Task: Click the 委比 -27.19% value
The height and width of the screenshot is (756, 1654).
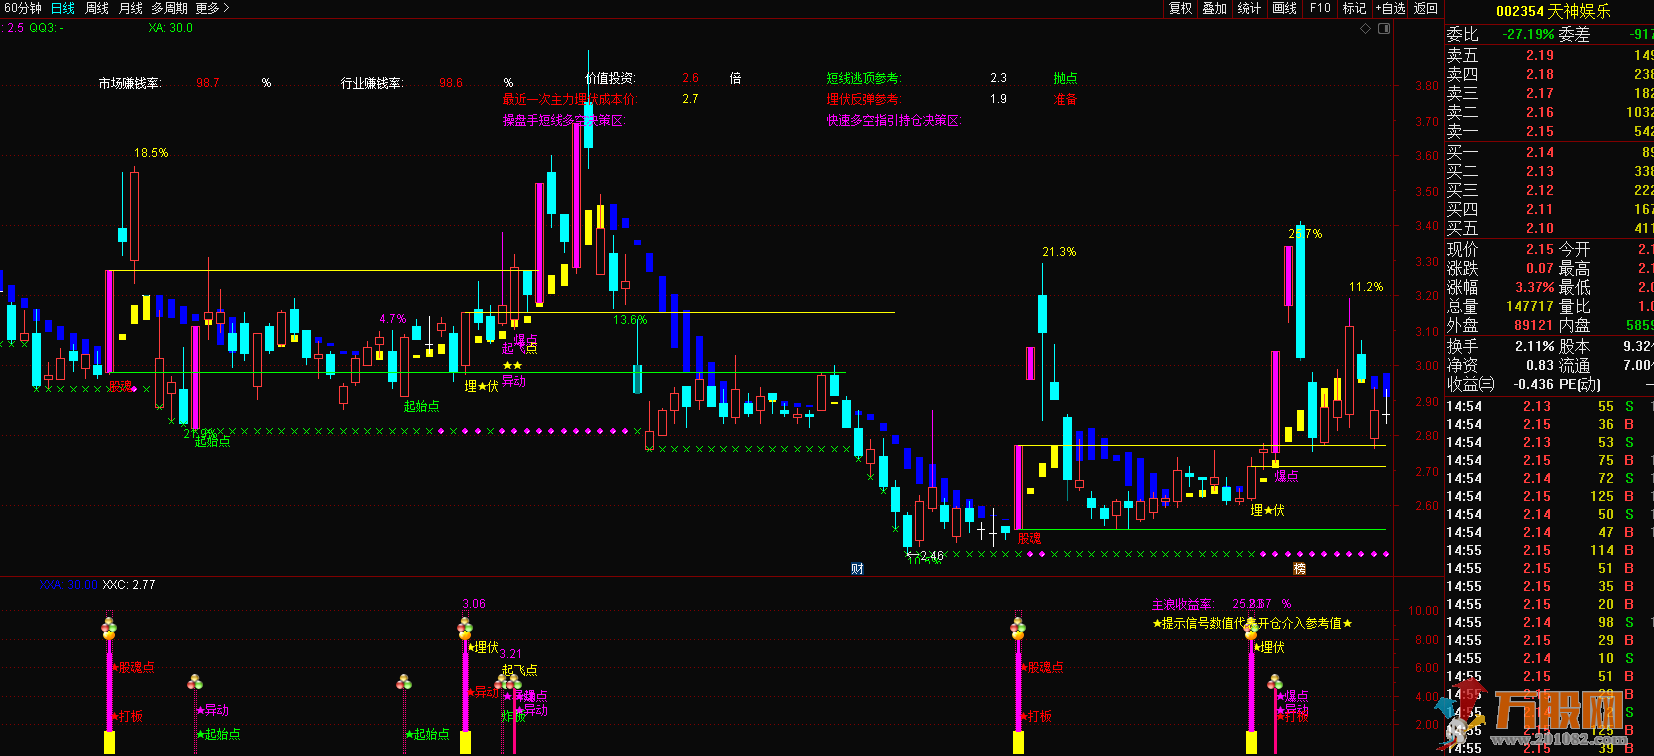Action: click(1528, 34)
